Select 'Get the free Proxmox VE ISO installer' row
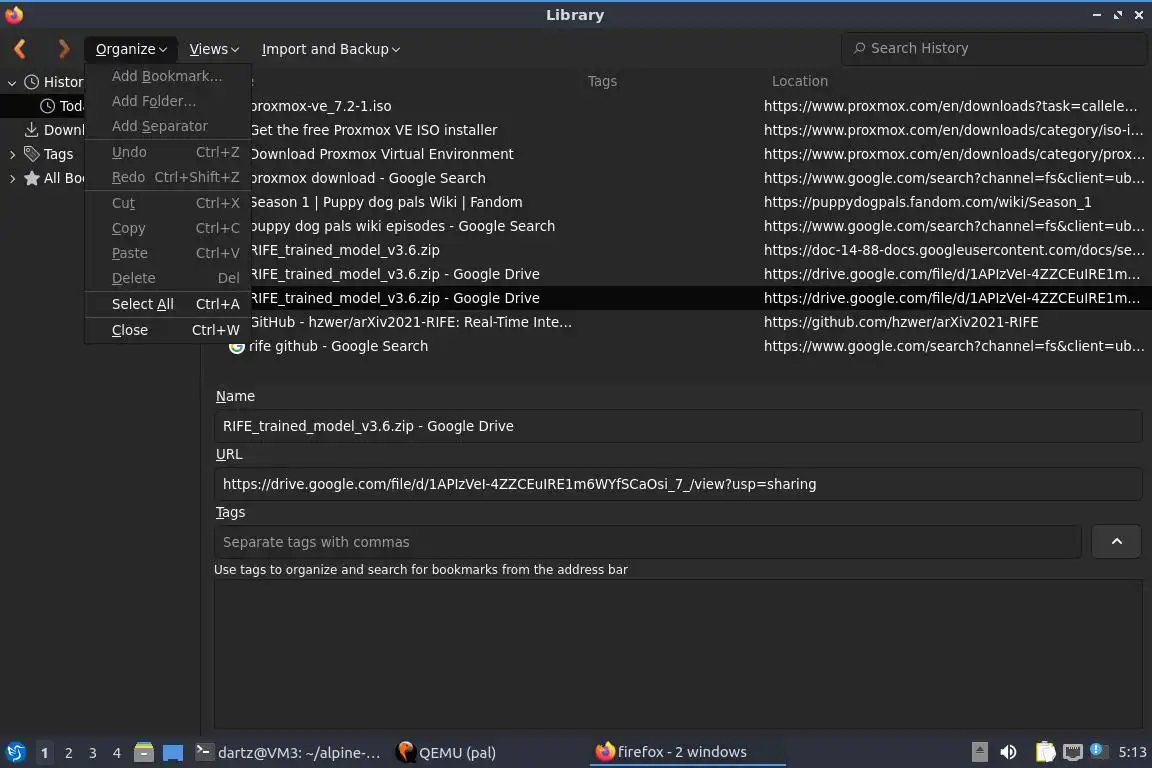The image size is (1152, 768). tap(676, 130)
